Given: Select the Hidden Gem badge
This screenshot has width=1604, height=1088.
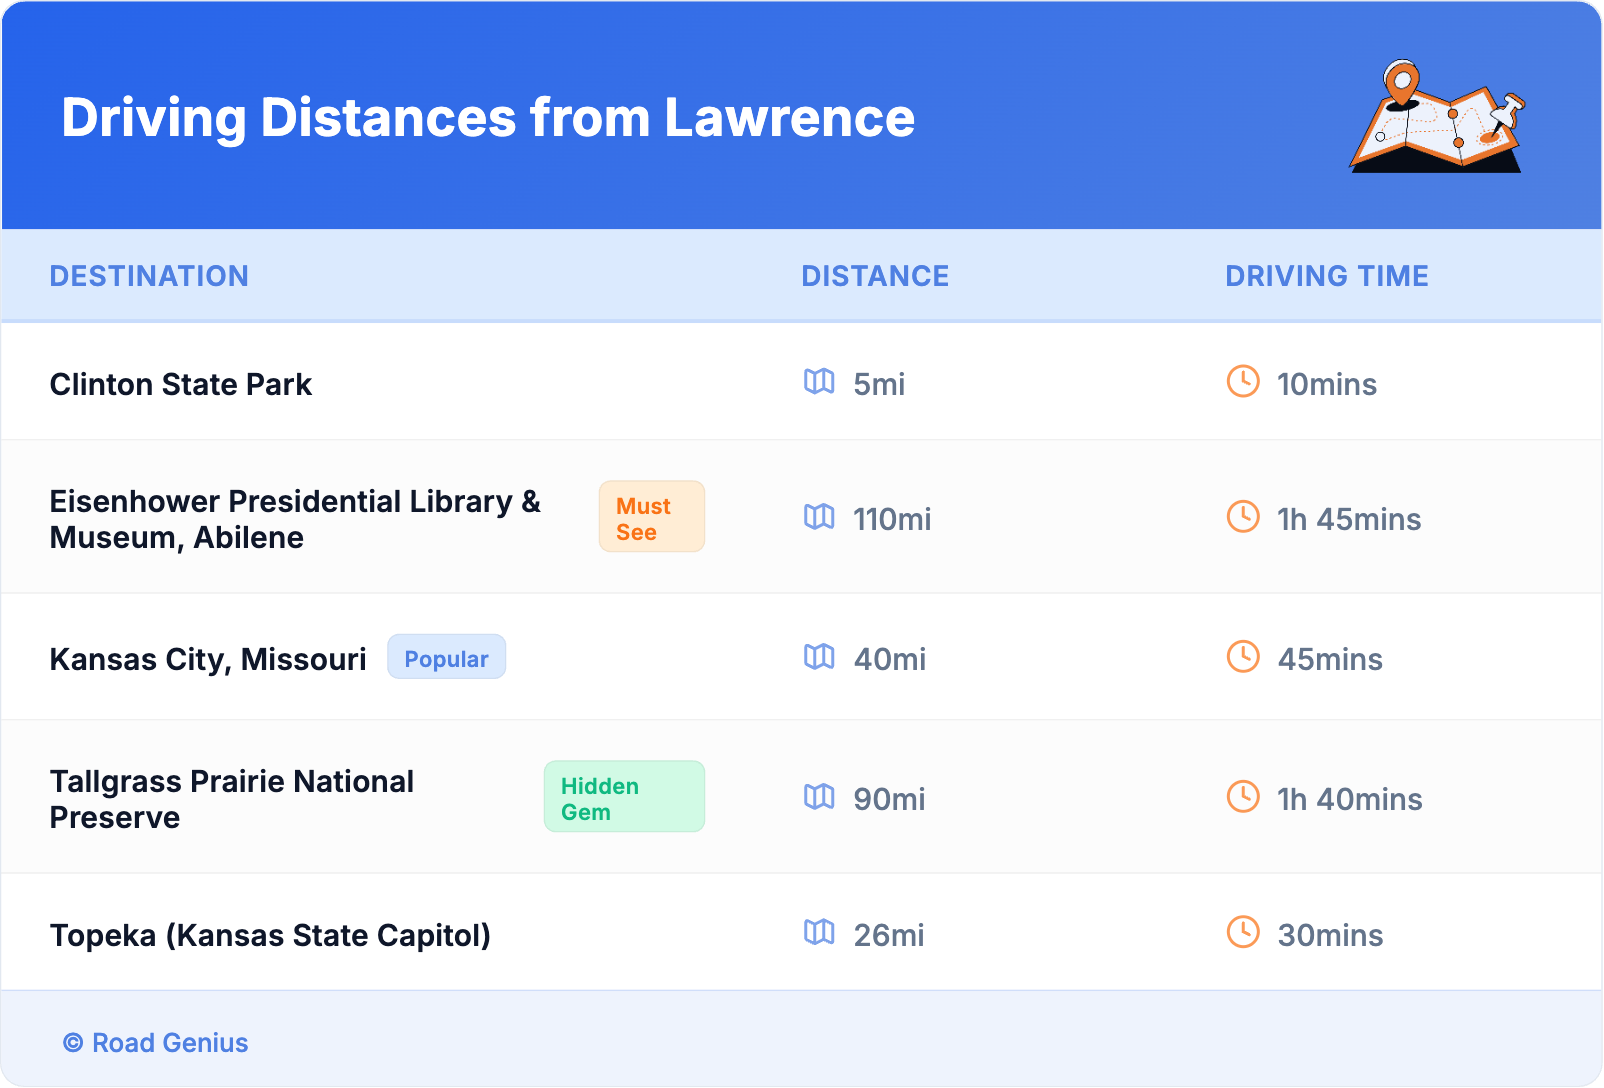Looking at the screenshot, I should click(x=623, y=797).
